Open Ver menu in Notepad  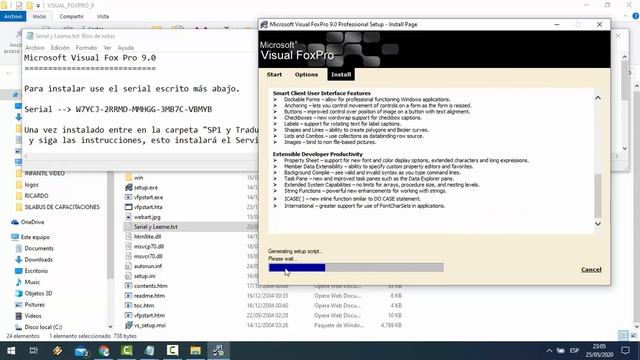pos(107,48)
